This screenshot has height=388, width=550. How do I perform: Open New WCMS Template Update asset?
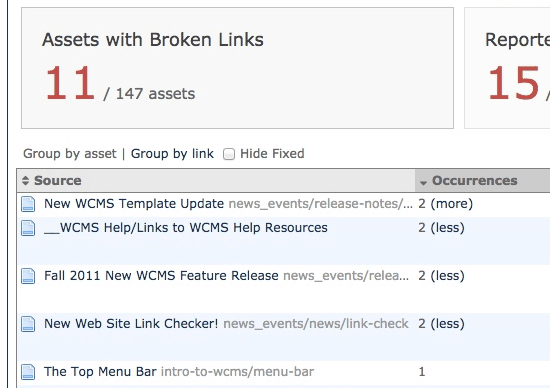click(x=134, y=203)
